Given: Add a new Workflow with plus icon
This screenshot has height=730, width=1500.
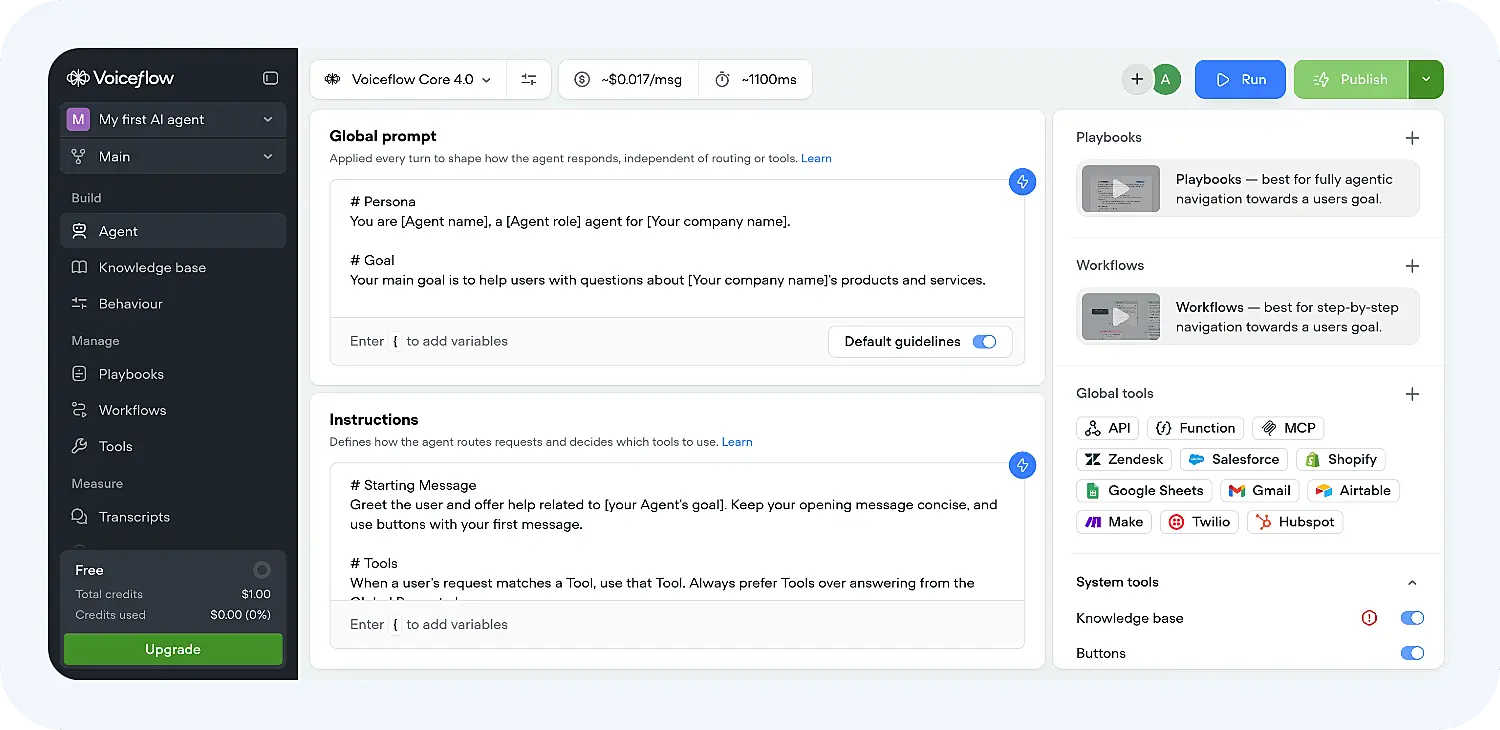Looking at the screenshot, I should (1412, 266).
